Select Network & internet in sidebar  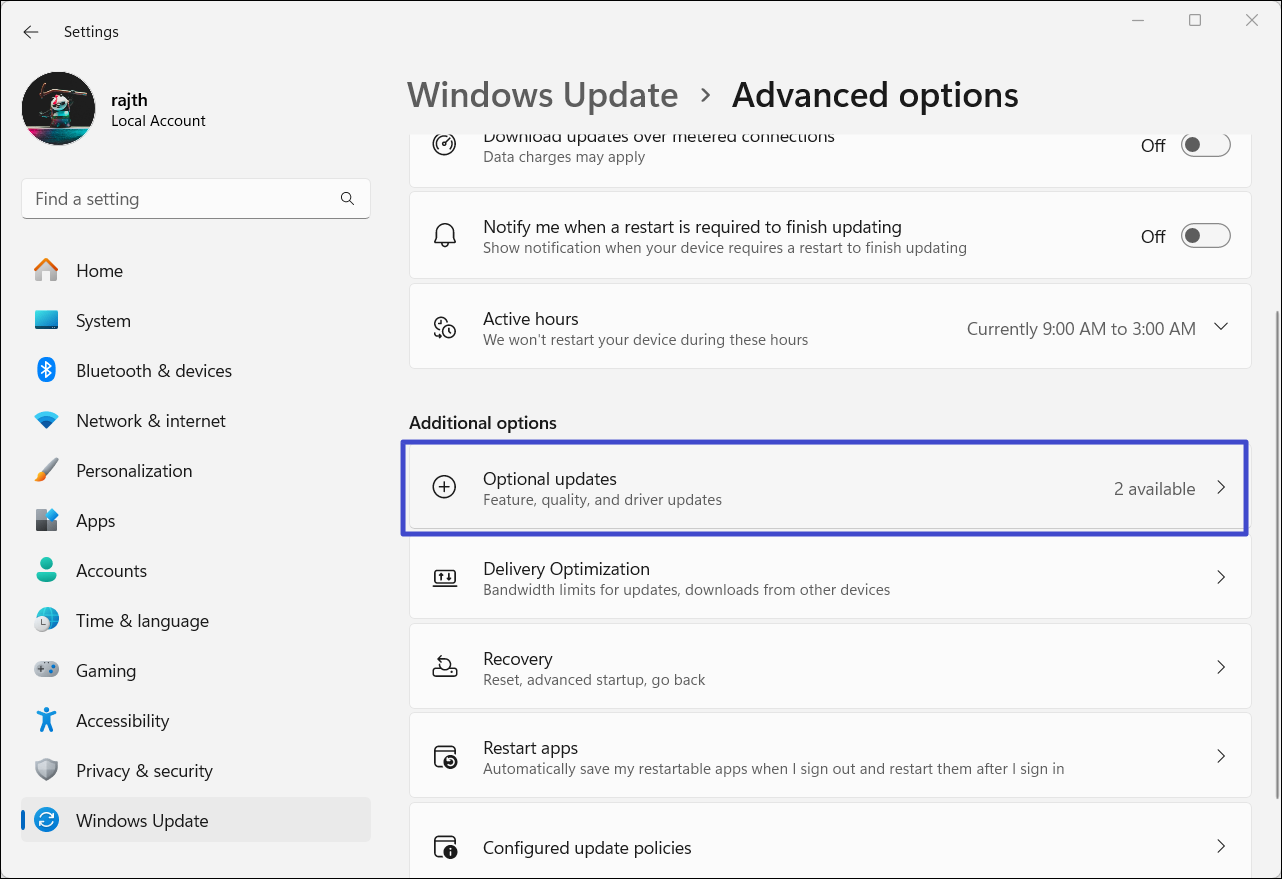[151, 421]
